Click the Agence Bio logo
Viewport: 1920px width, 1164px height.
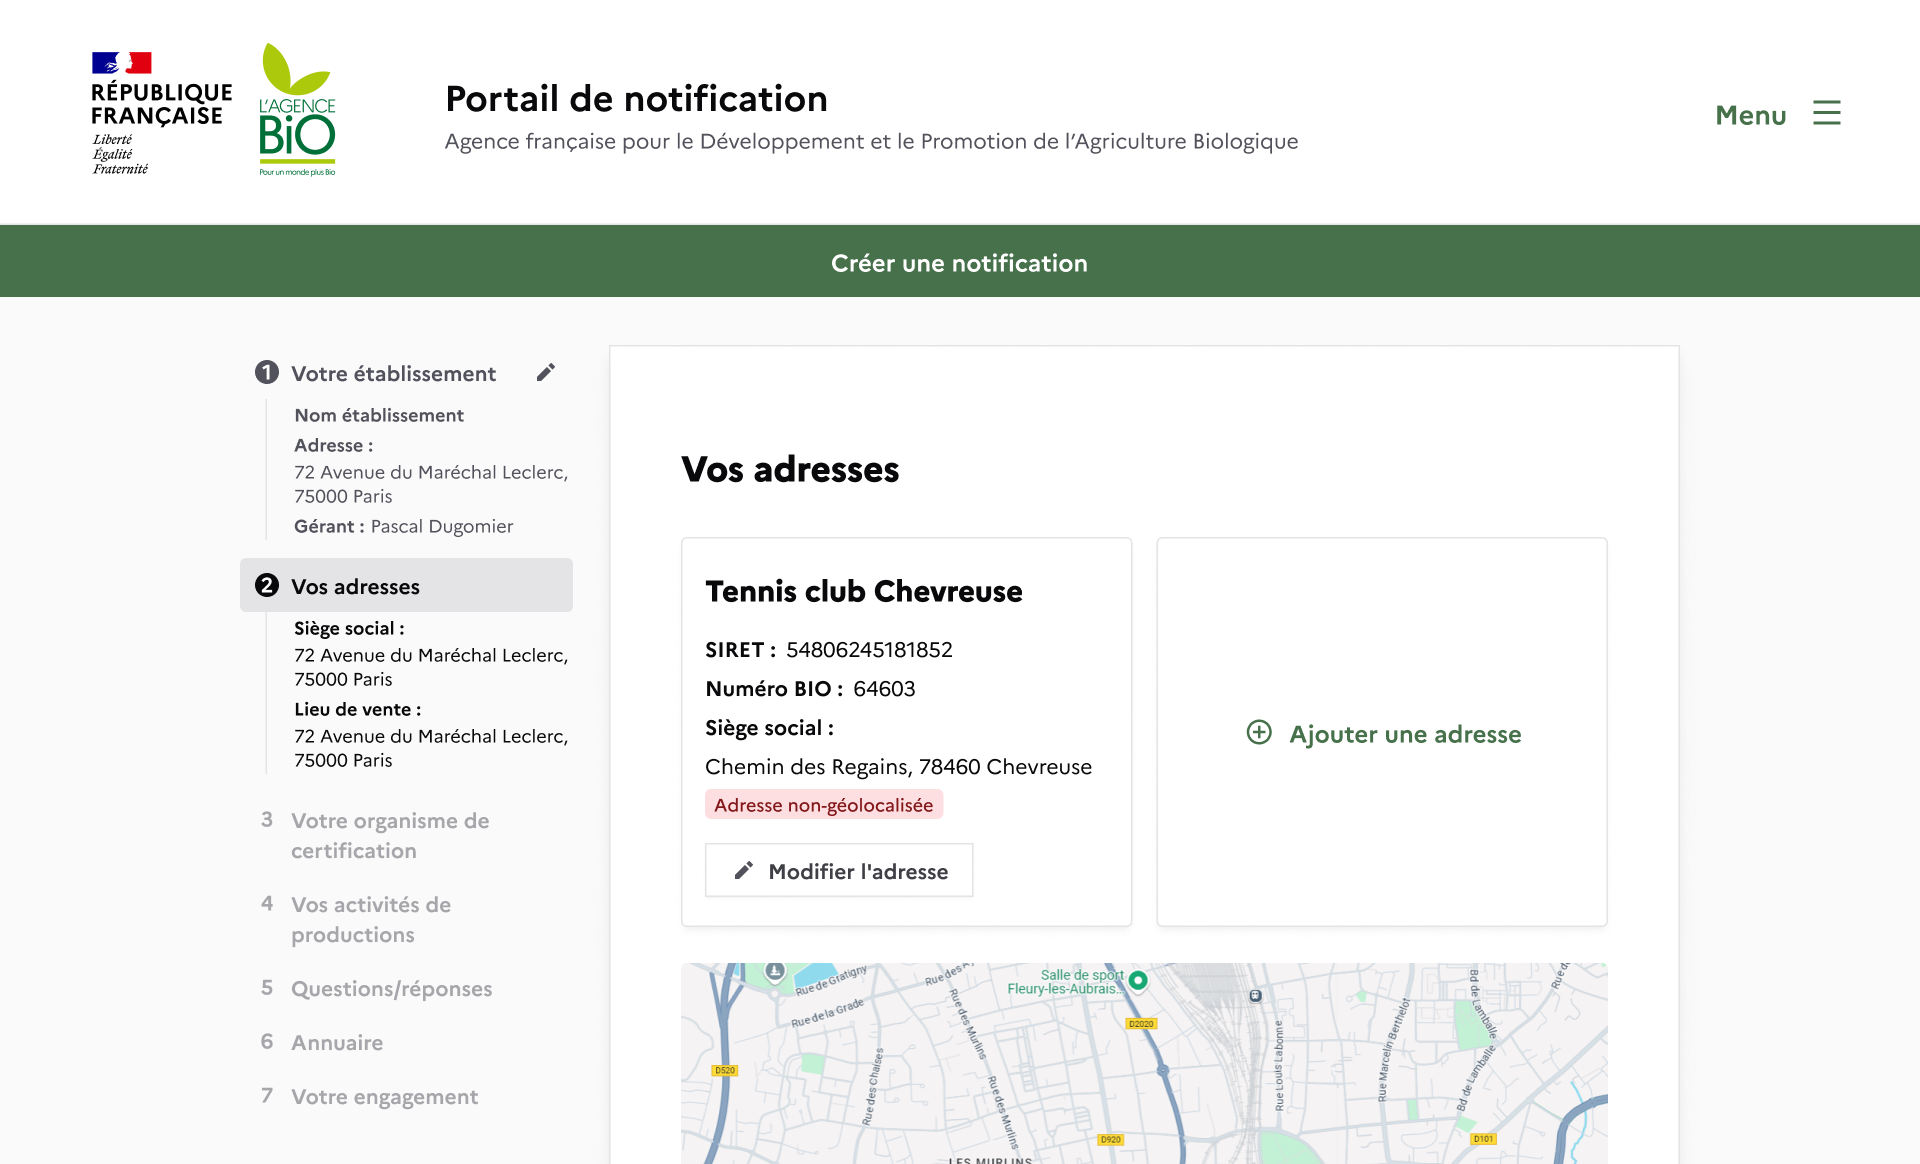click(297, 110)
